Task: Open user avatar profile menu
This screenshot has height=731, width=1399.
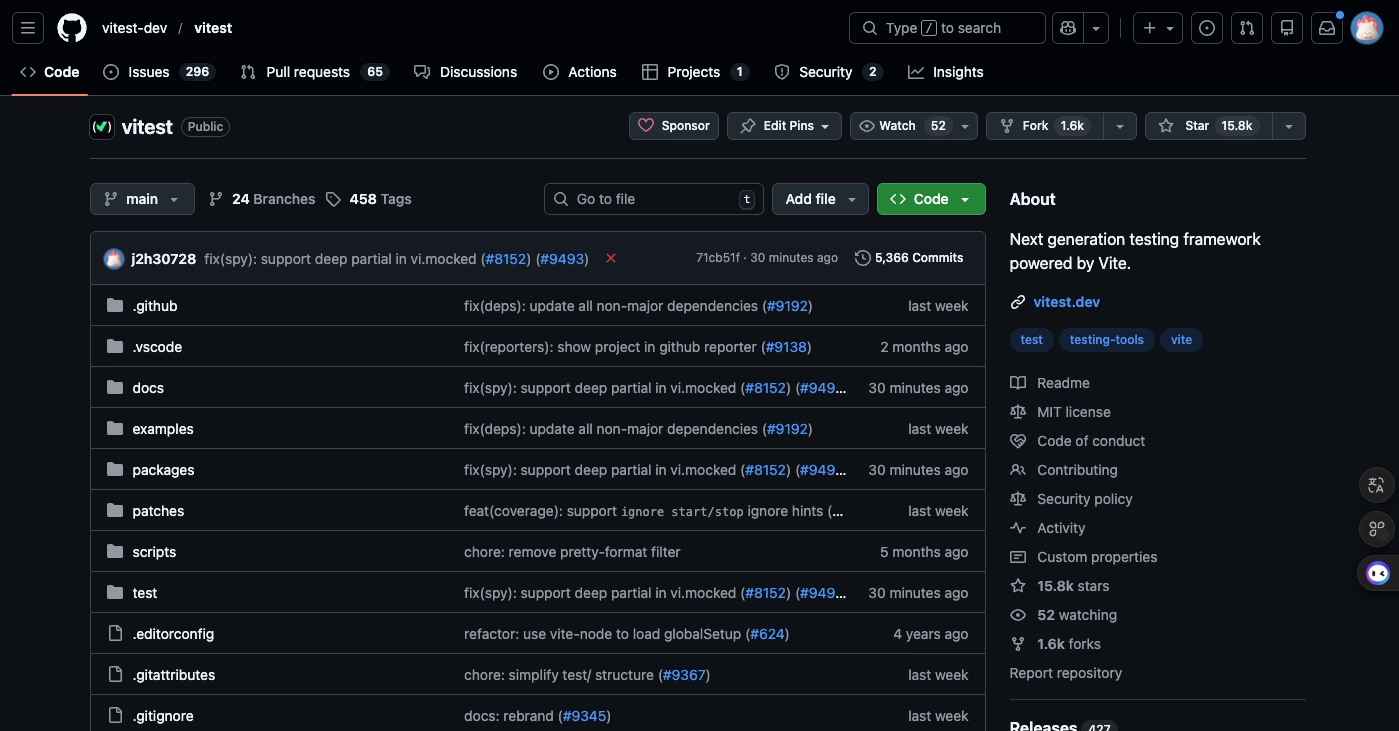Action: point(1367,28)
